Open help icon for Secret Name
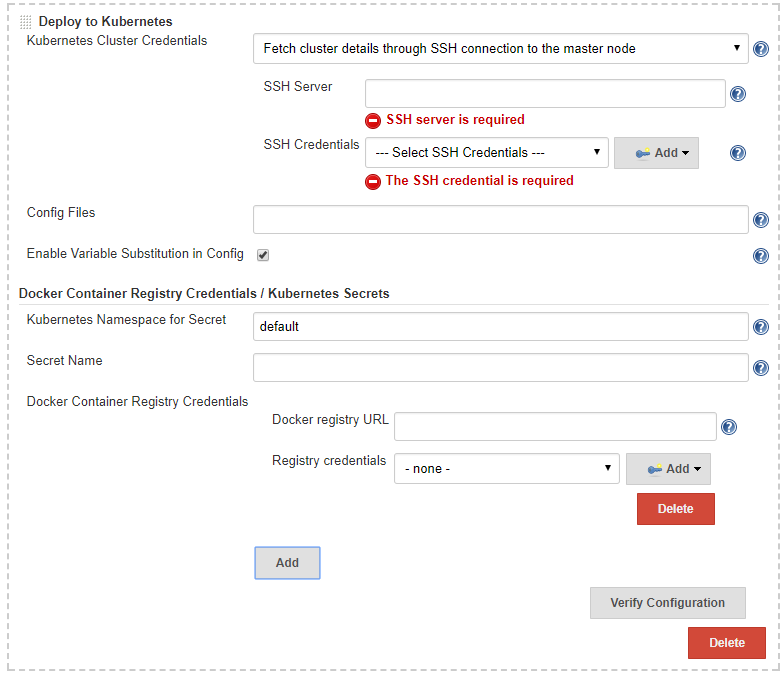Screen dimensions: 783x674 click(x=761, y=368)
